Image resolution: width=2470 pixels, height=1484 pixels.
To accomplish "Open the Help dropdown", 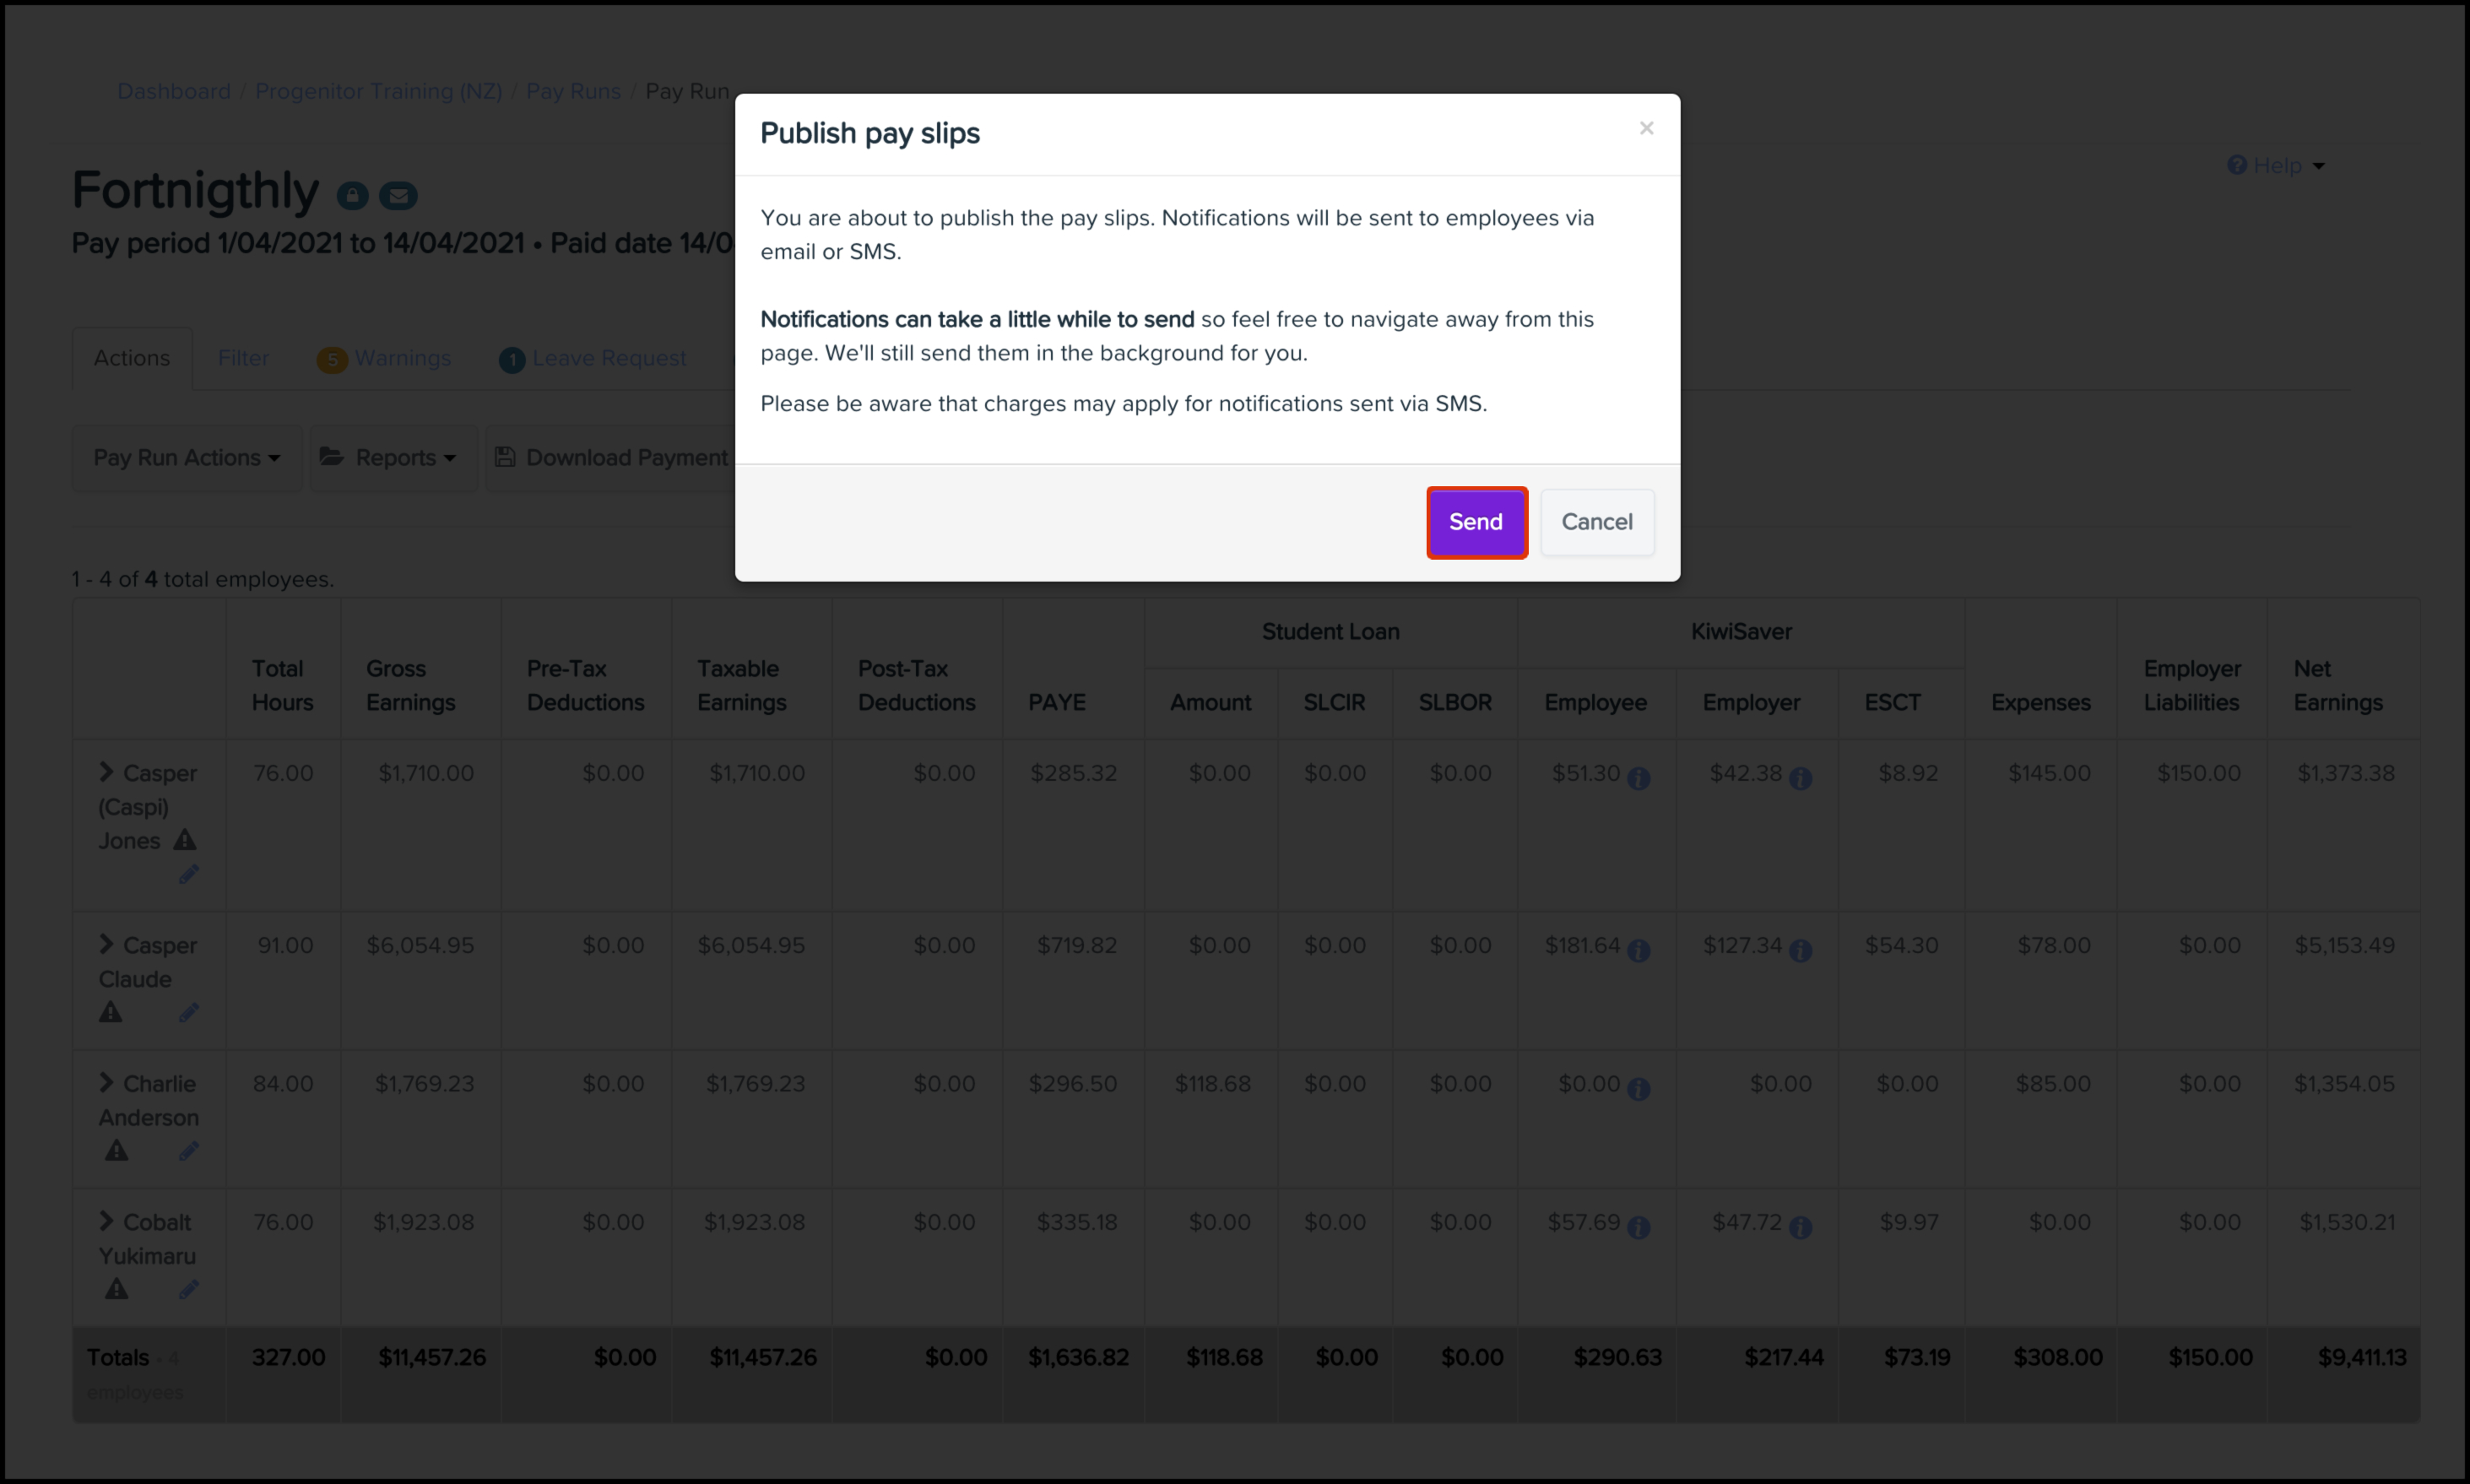I will coord(2276,166).
